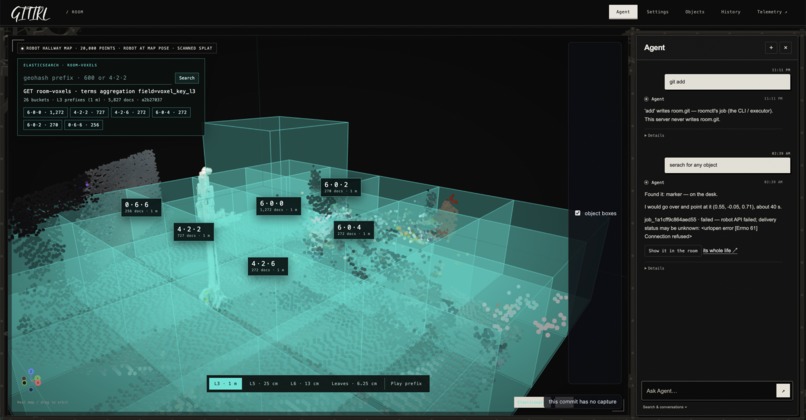Click the 'git add' user message bubble
Image resolution: width=806 pixels, height=420 pixels.
pos(727,82)
